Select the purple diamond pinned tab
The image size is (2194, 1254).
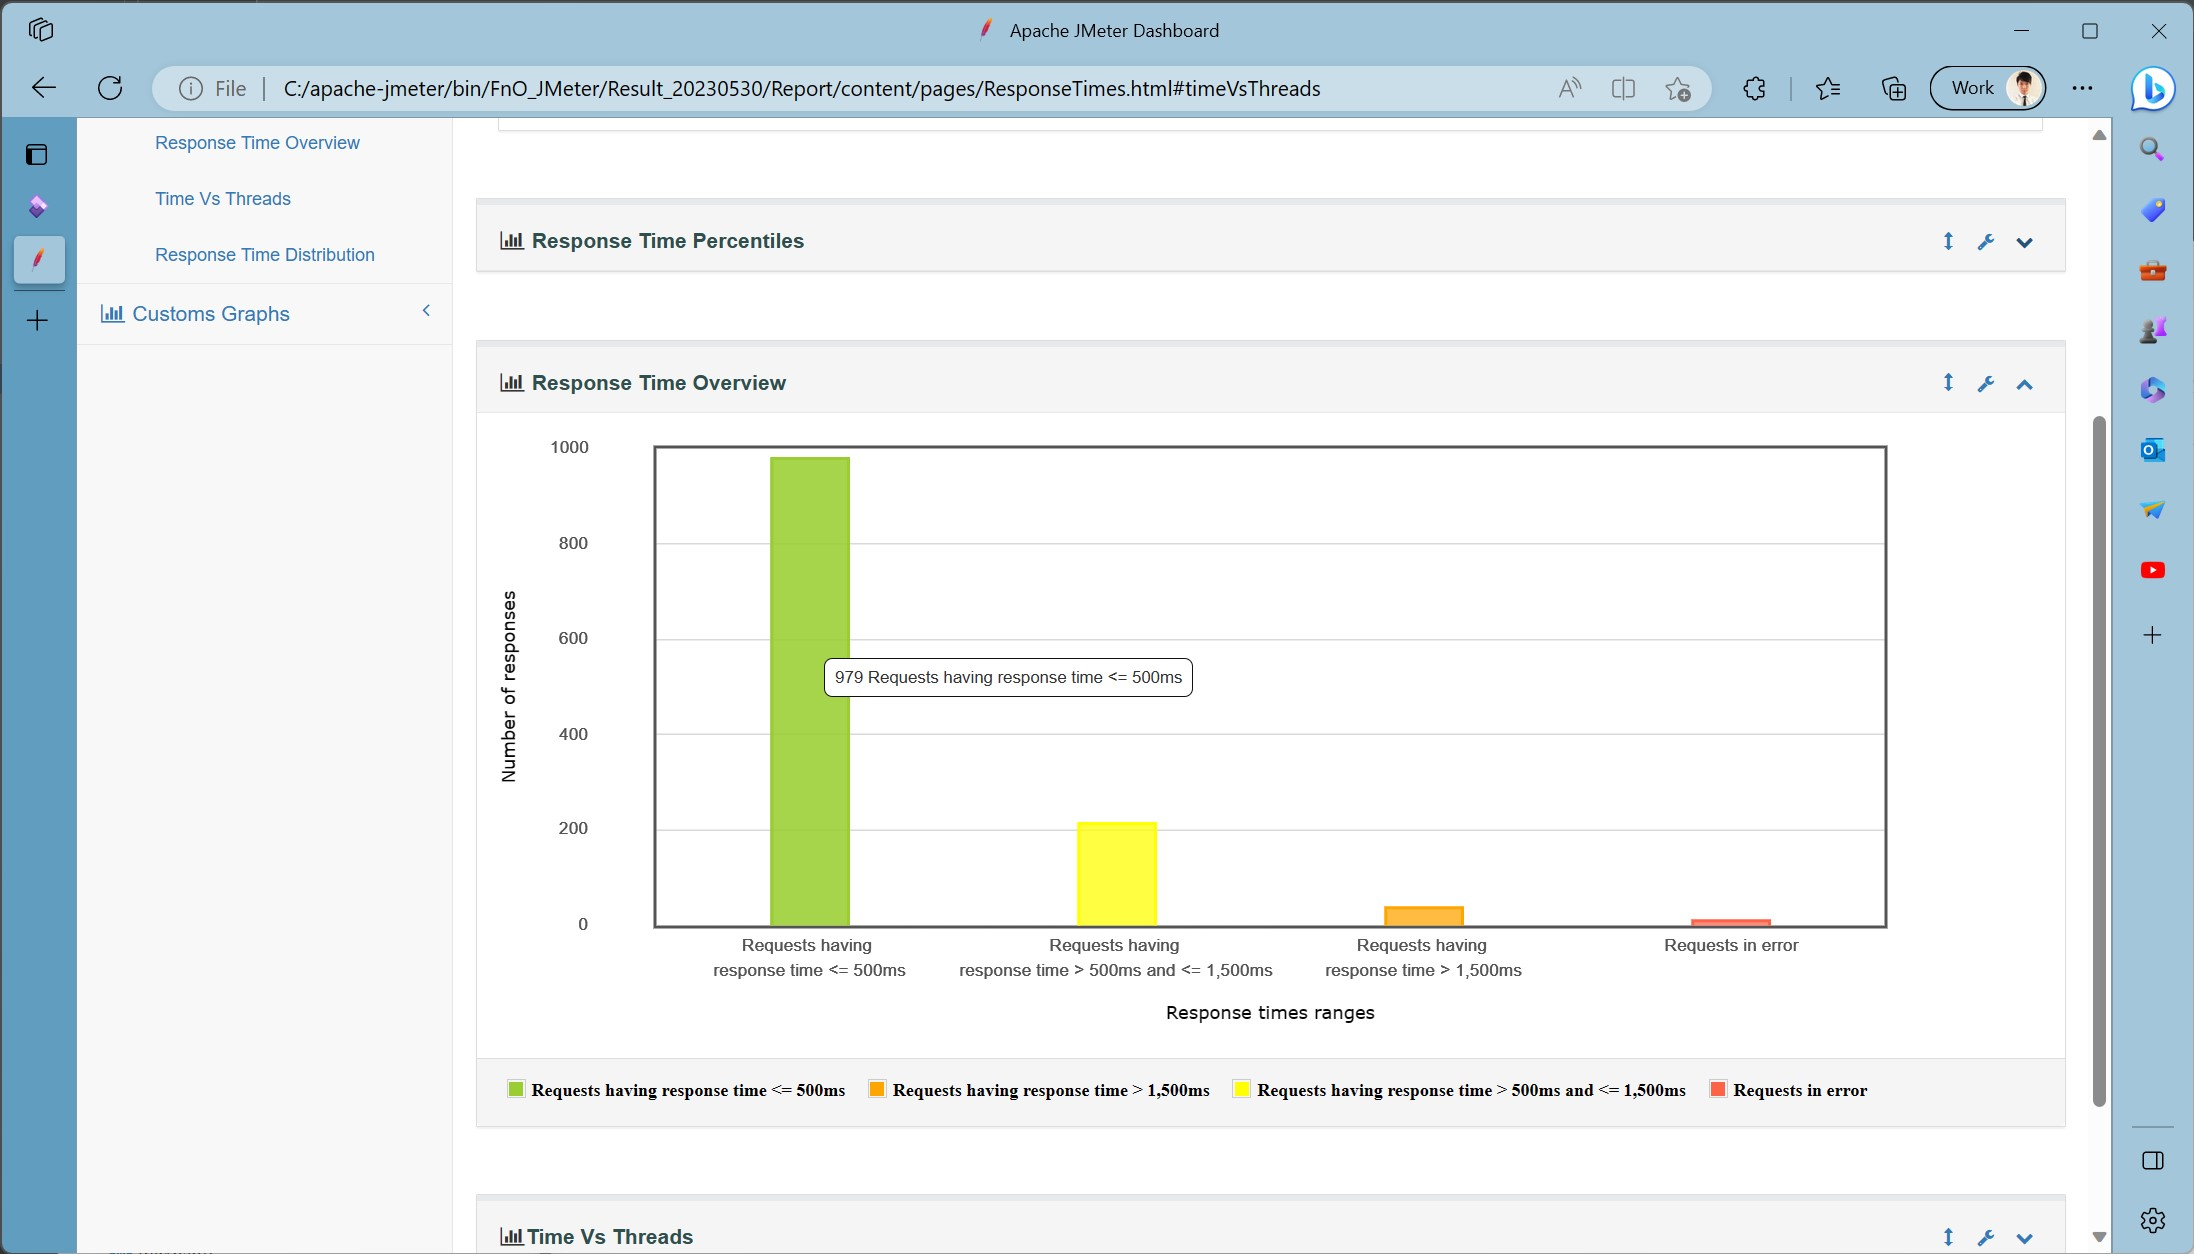(x=38, y=207)
